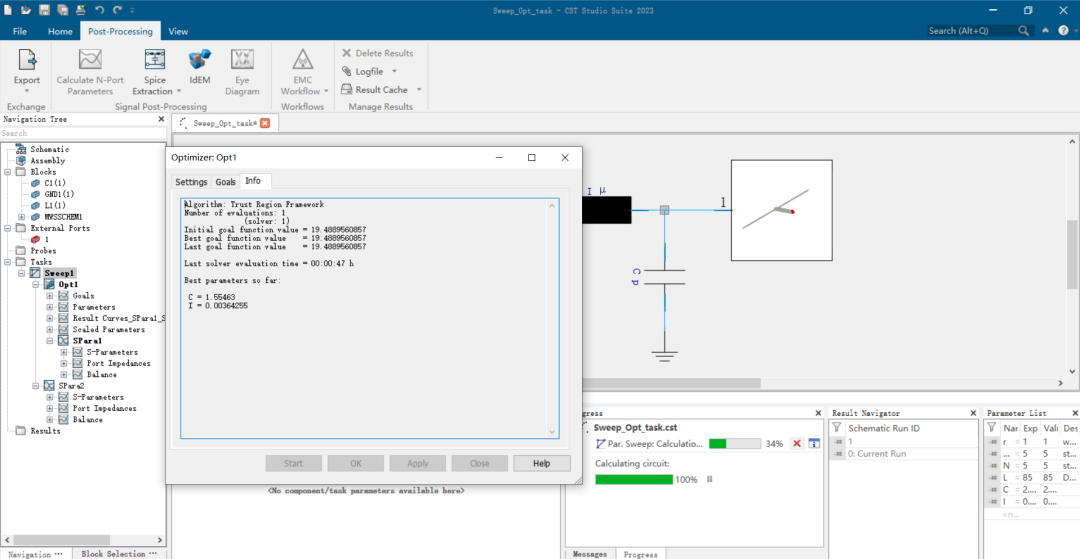Image resolution: width=1080 pixels, height=559 pixels.
Task: Click the Undo arrow icon
Action: point(99,10)
